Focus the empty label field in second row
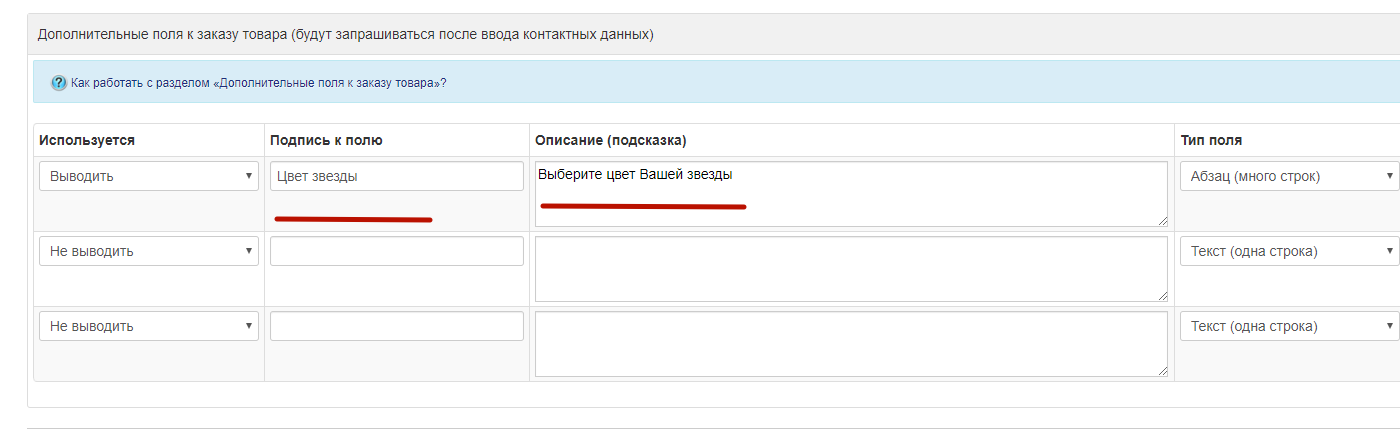 click(396, 251)
